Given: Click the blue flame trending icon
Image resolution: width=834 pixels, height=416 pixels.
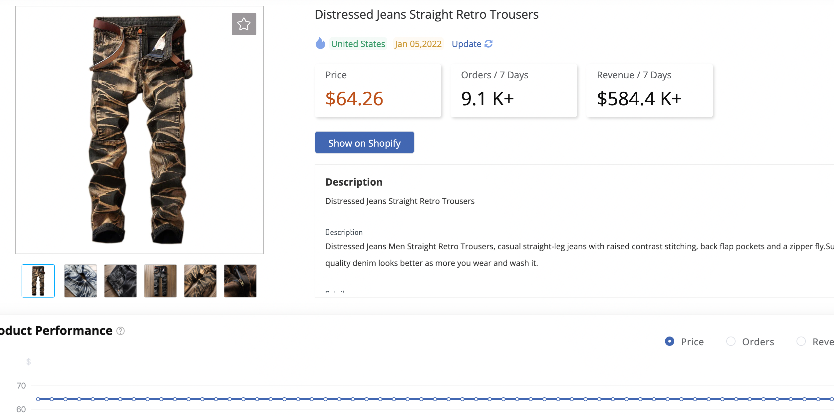Looking at the screenshot, I should point(320,44).
